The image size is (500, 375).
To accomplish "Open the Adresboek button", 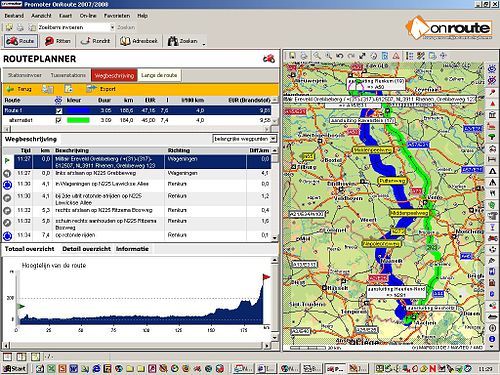I will (x=139, y=41).
